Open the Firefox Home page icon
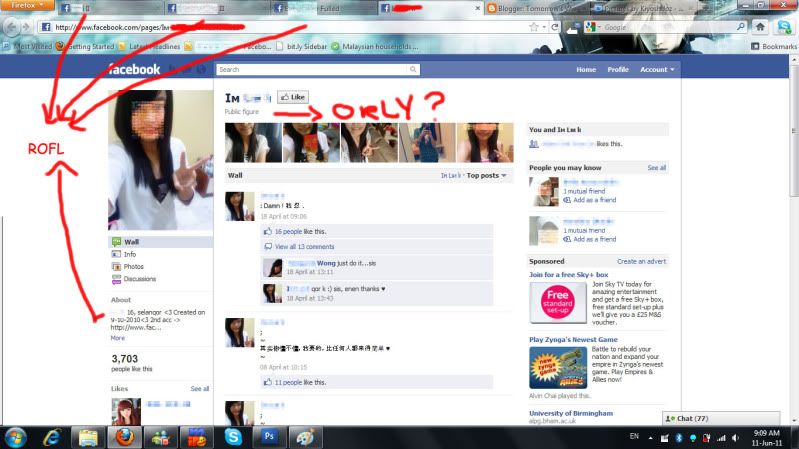This screenshot has height=449, width=799. pyautogui.click(x=760, y=27)
